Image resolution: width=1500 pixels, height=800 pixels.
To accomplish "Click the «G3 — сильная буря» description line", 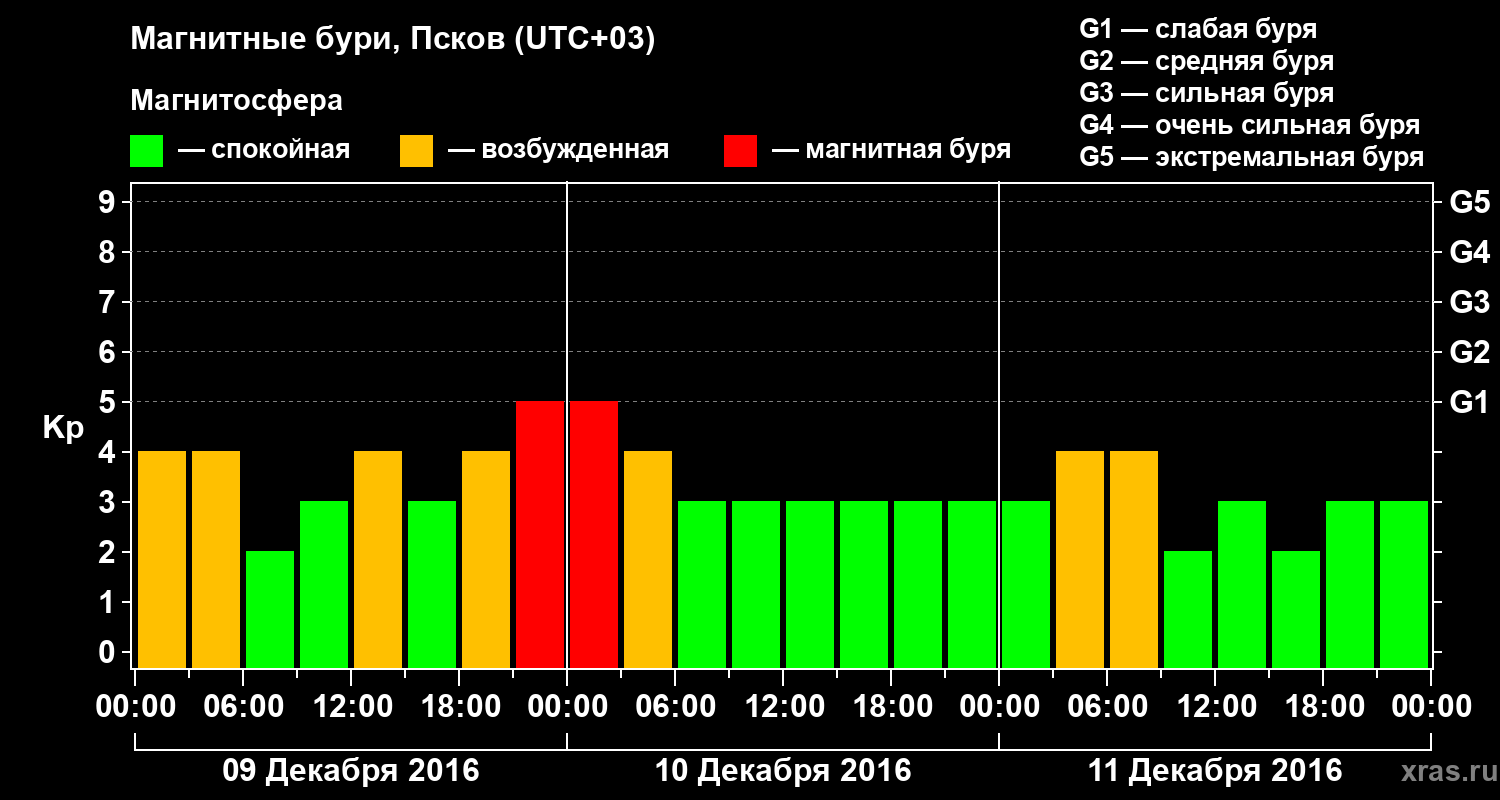I will click(x=1207, y=93).
